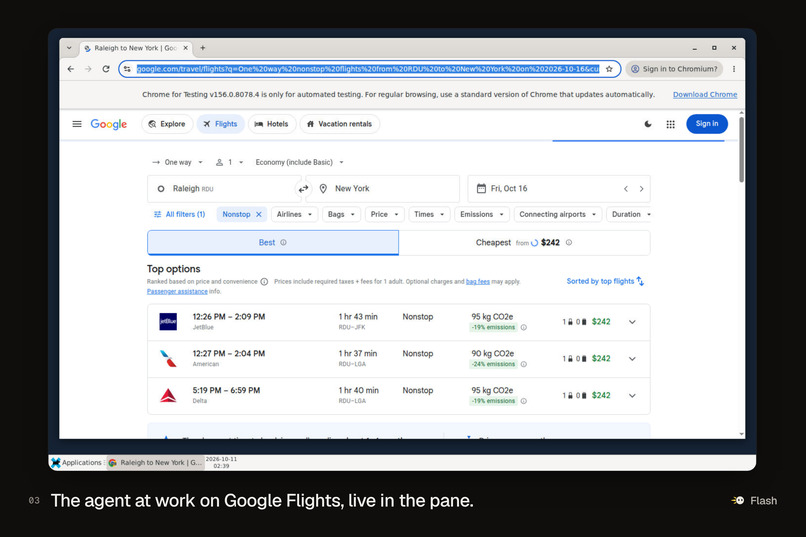The image size is (806, 537).
Task: Open the Price filter dropdown
Action: (x=384, y=214)
